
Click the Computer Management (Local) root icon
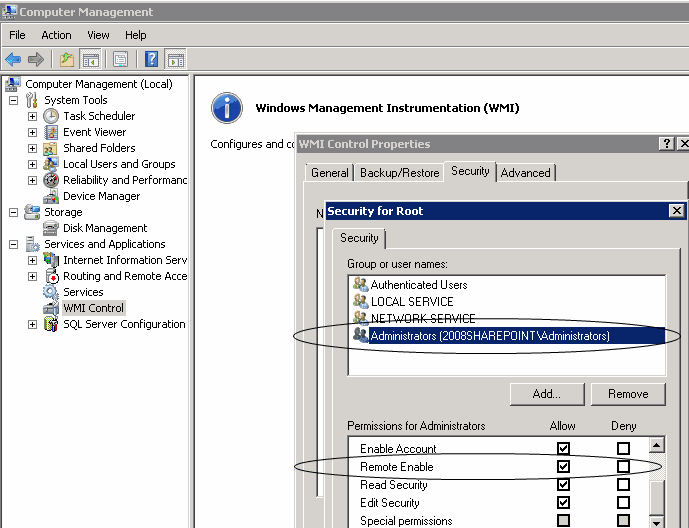pos(13,84)
